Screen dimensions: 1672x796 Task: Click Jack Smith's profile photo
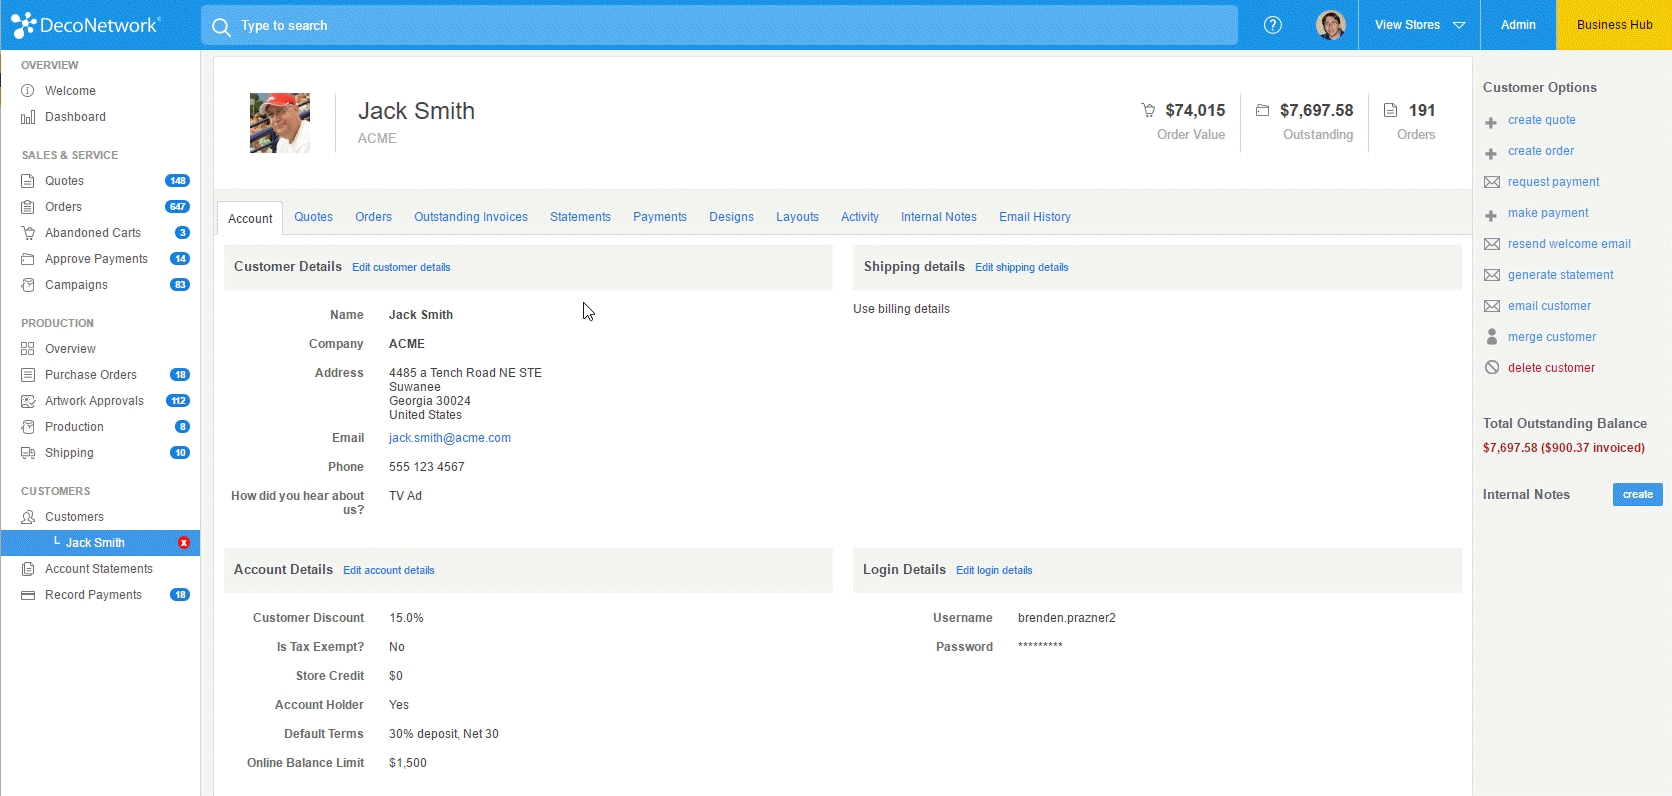pos(280,123)
